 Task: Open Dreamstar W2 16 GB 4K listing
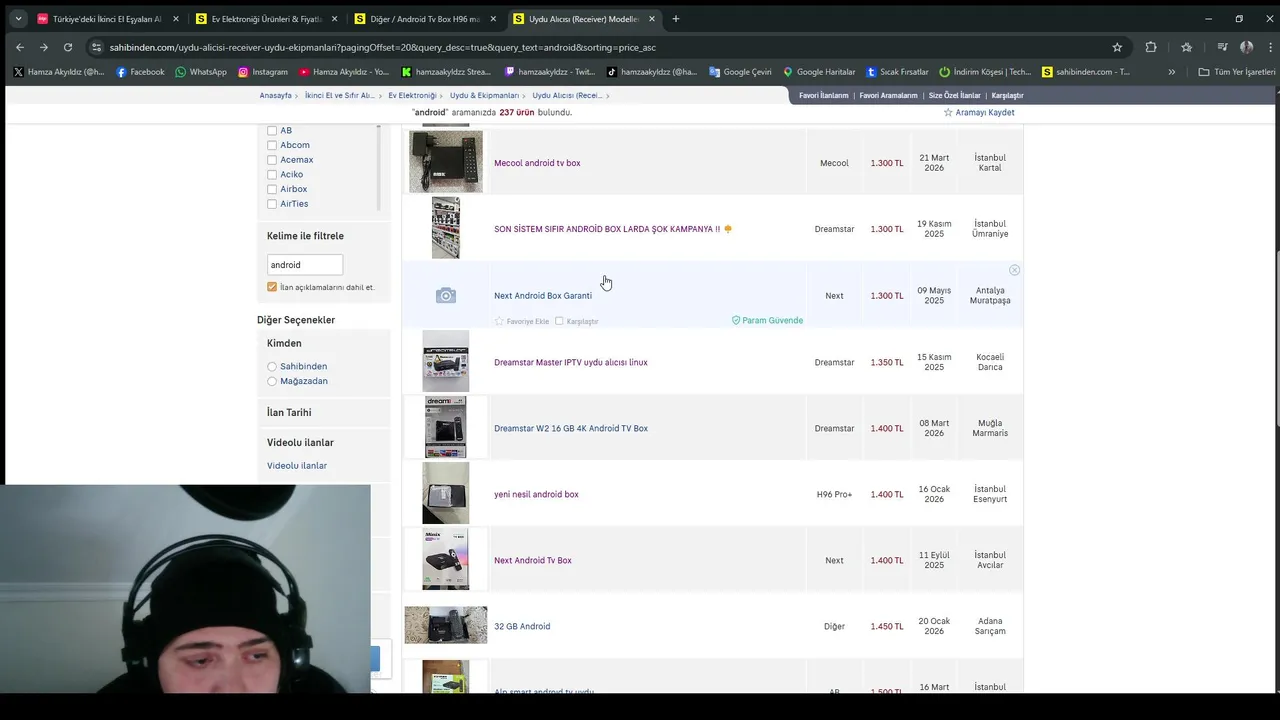tap(571, 428)
